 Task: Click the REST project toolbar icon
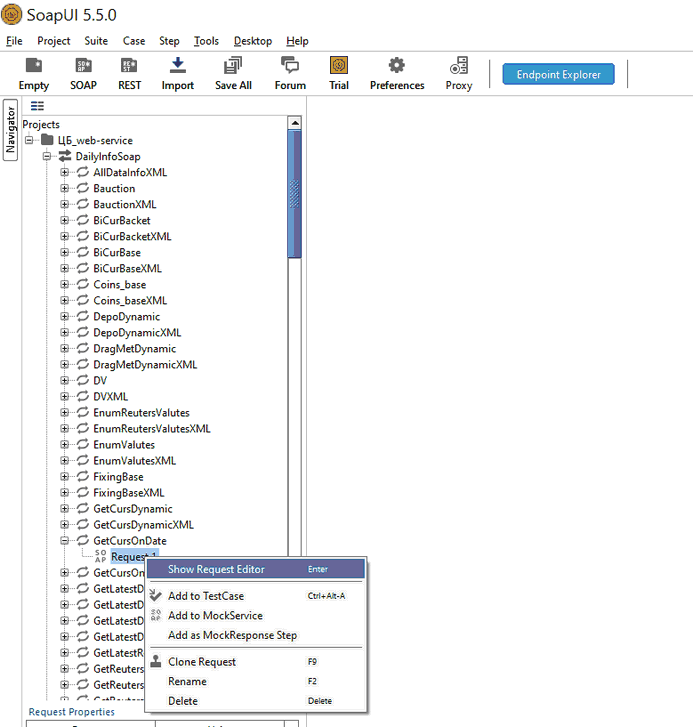[x=129, y=65]
